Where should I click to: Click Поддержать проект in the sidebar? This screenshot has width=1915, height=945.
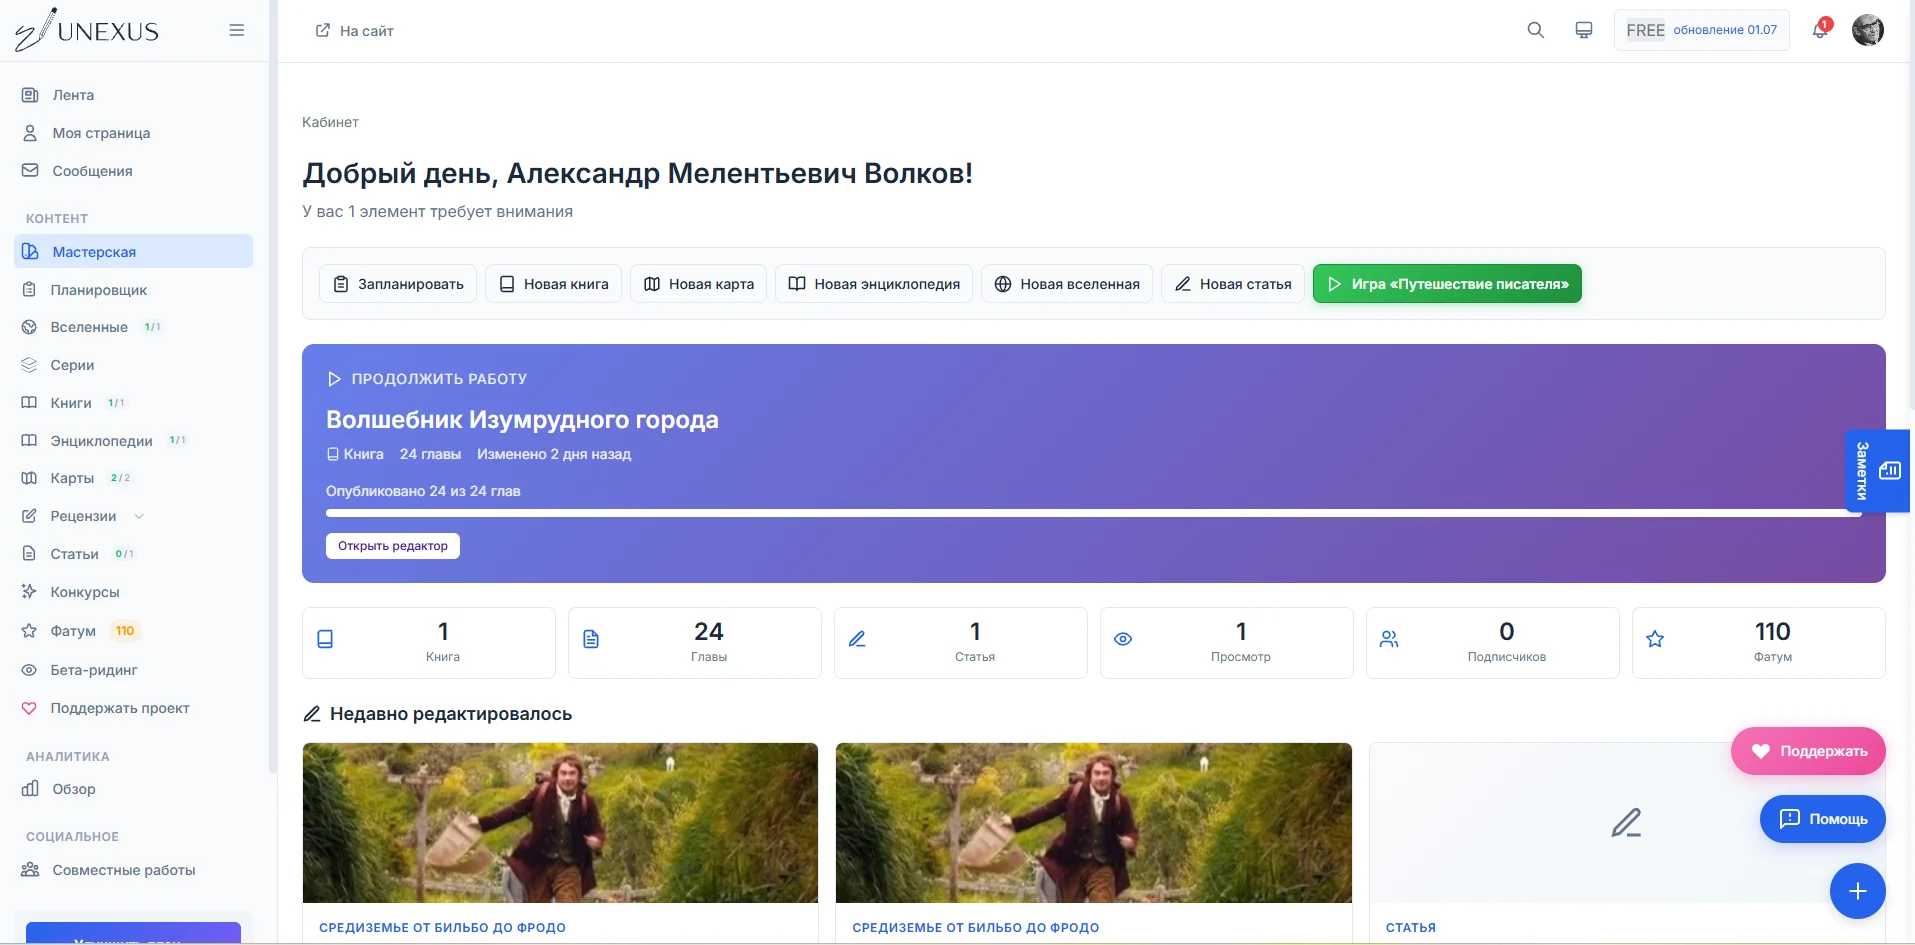click(134, 708)
